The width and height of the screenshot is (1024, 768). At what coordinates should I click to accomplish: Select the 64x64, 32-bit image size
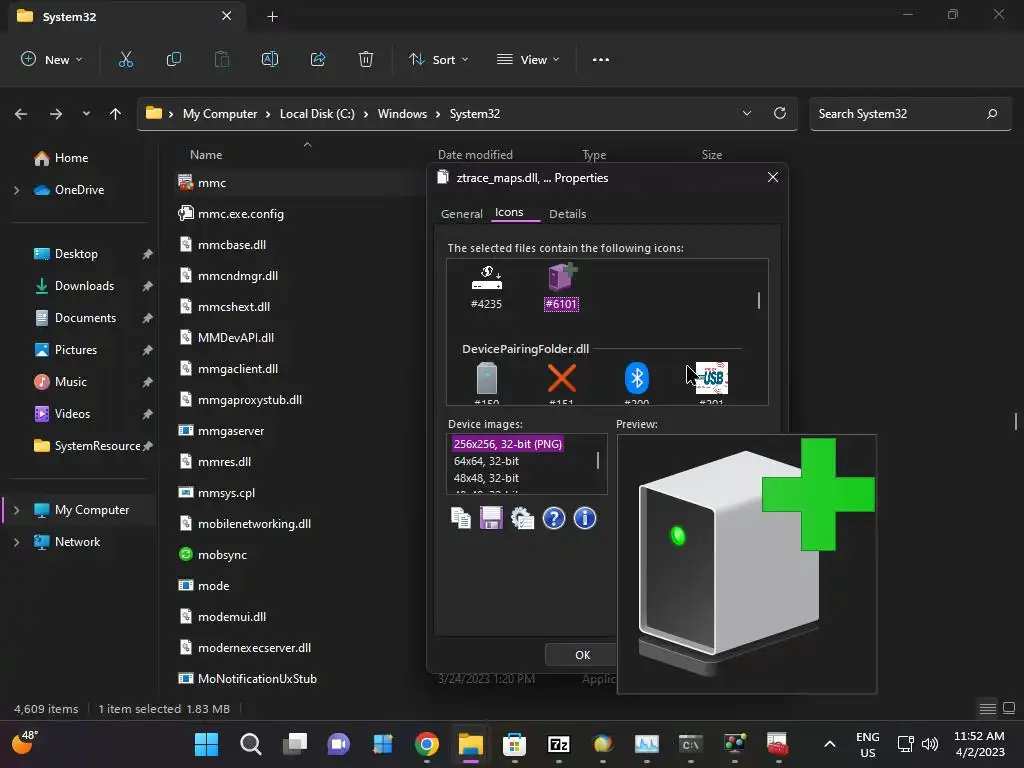click(x=487, y=460)
